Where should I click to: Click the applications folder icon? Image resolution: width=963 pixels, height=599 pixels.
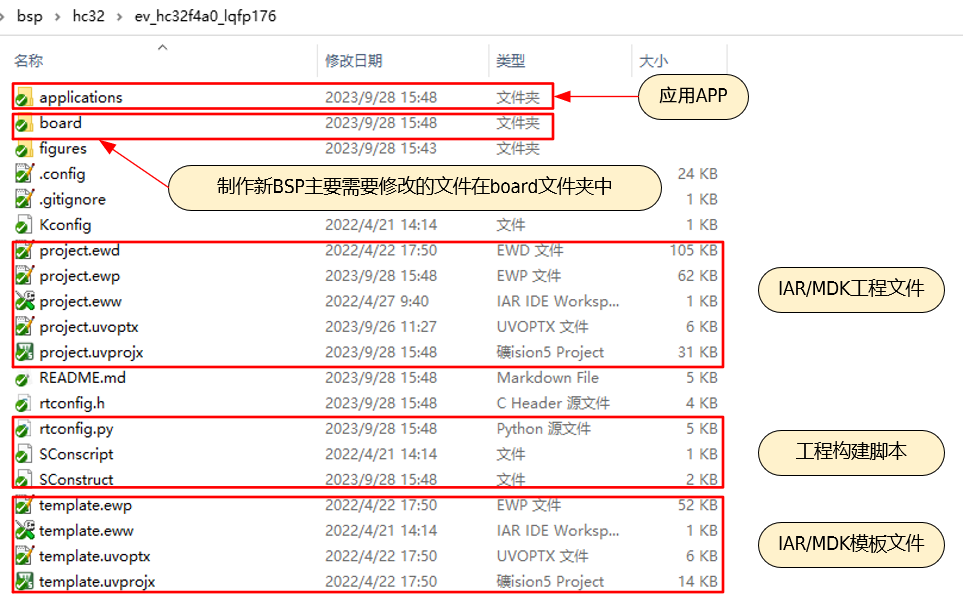point(25,97)
